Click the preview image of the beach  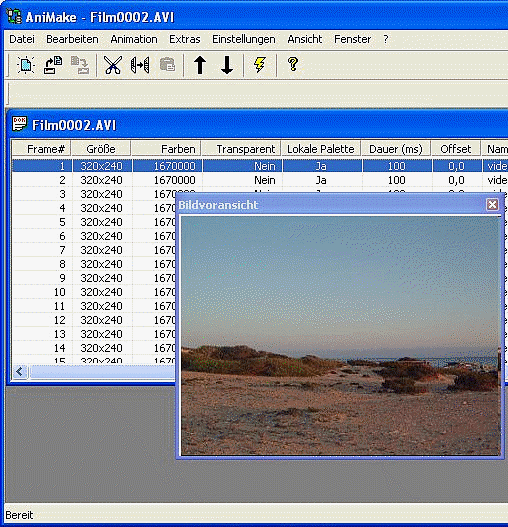341,336
